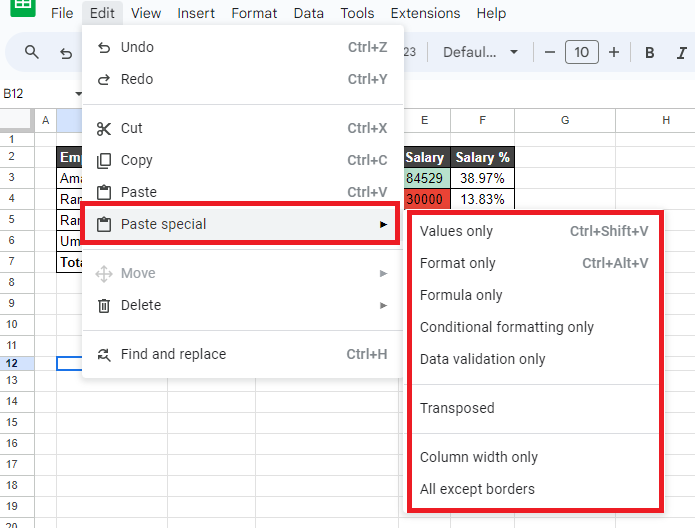Click the Salary % header cell

pos(482,157)
